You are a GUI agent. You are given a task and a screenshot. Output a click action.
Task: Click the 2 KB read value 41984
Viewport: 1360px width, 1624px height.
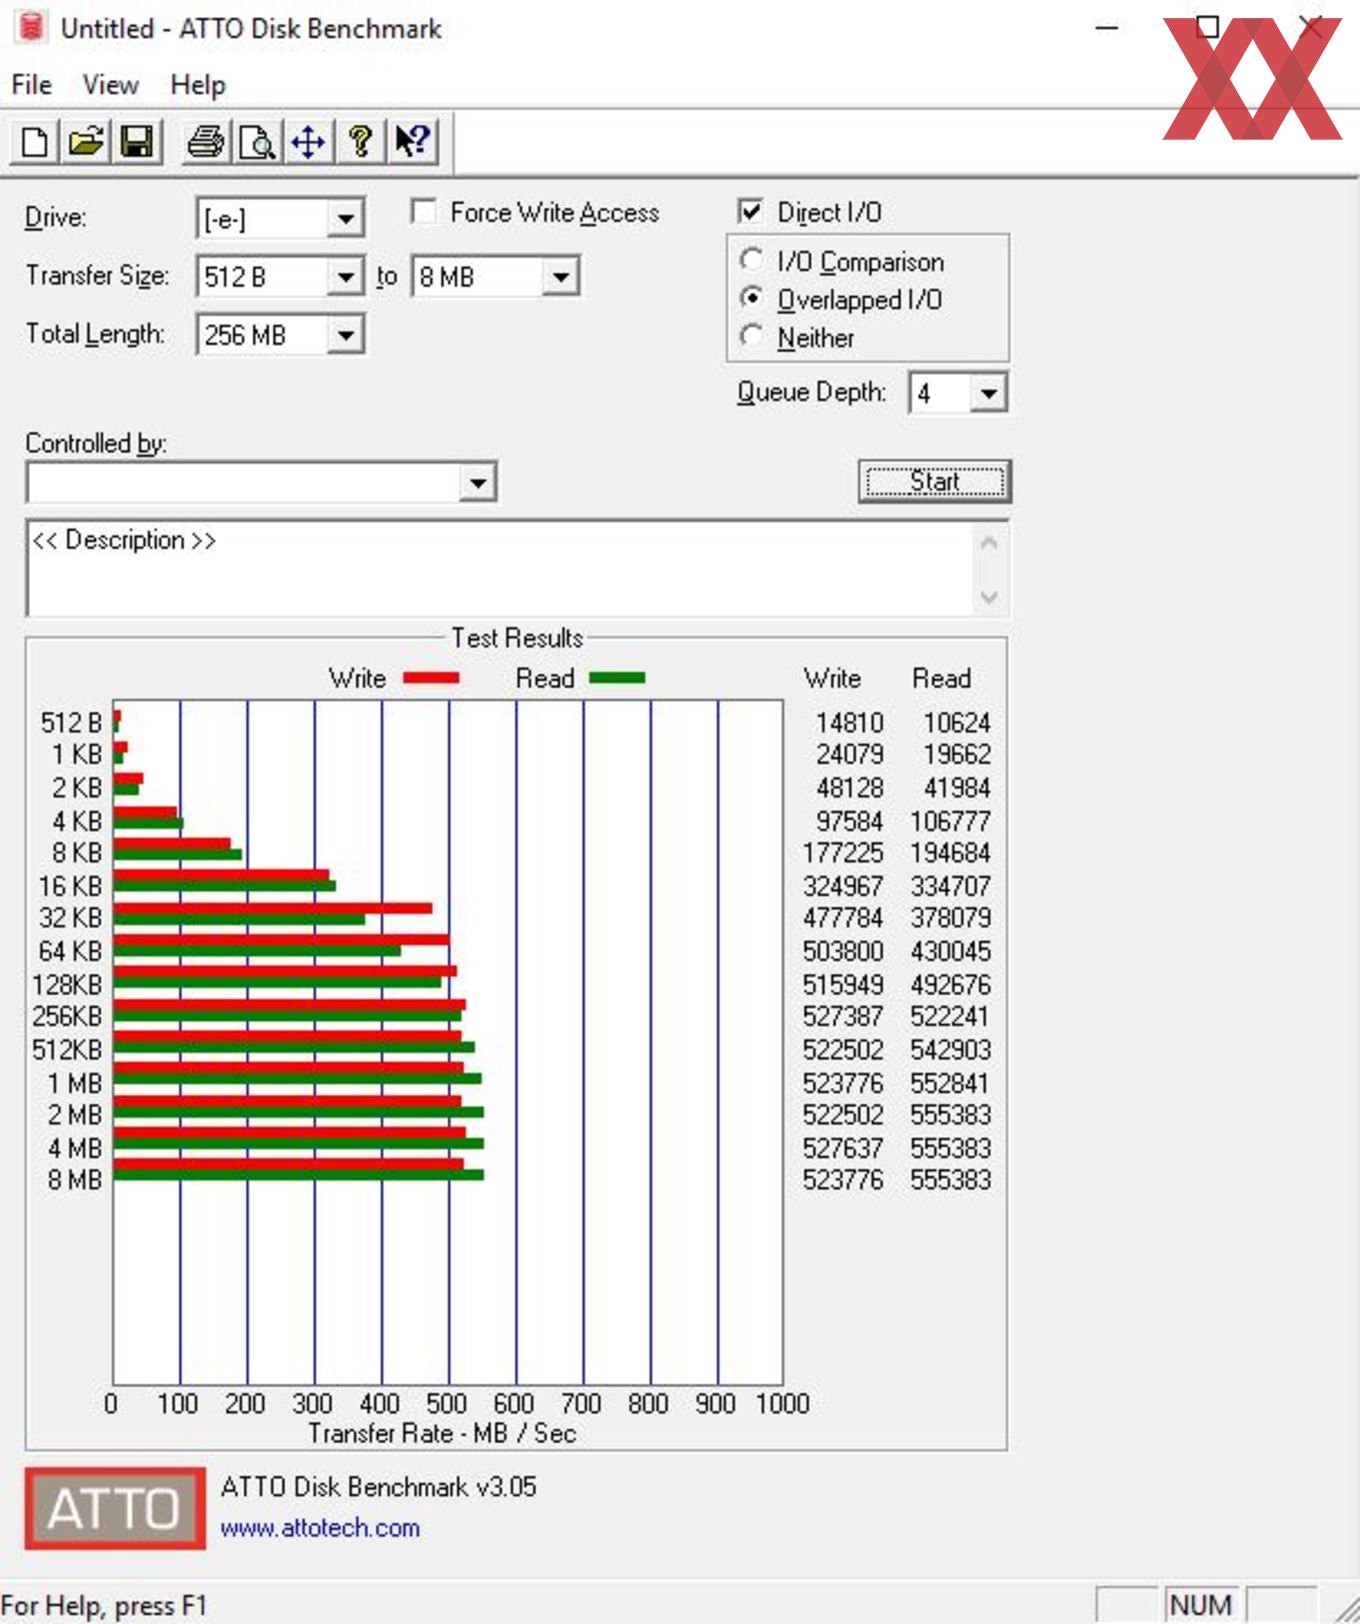(957, 788)
